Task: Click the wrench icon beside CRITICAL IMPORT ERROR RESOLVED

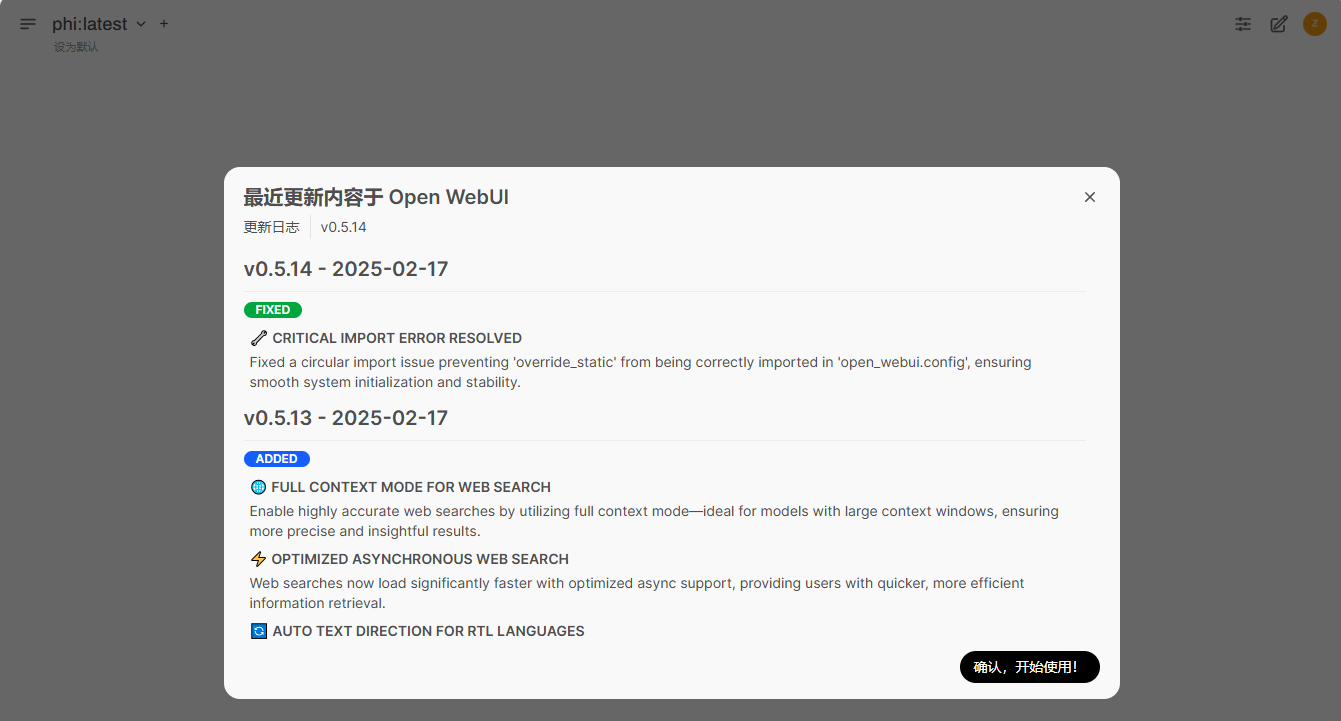Action: pyautogui.click(x=259, y=338)
